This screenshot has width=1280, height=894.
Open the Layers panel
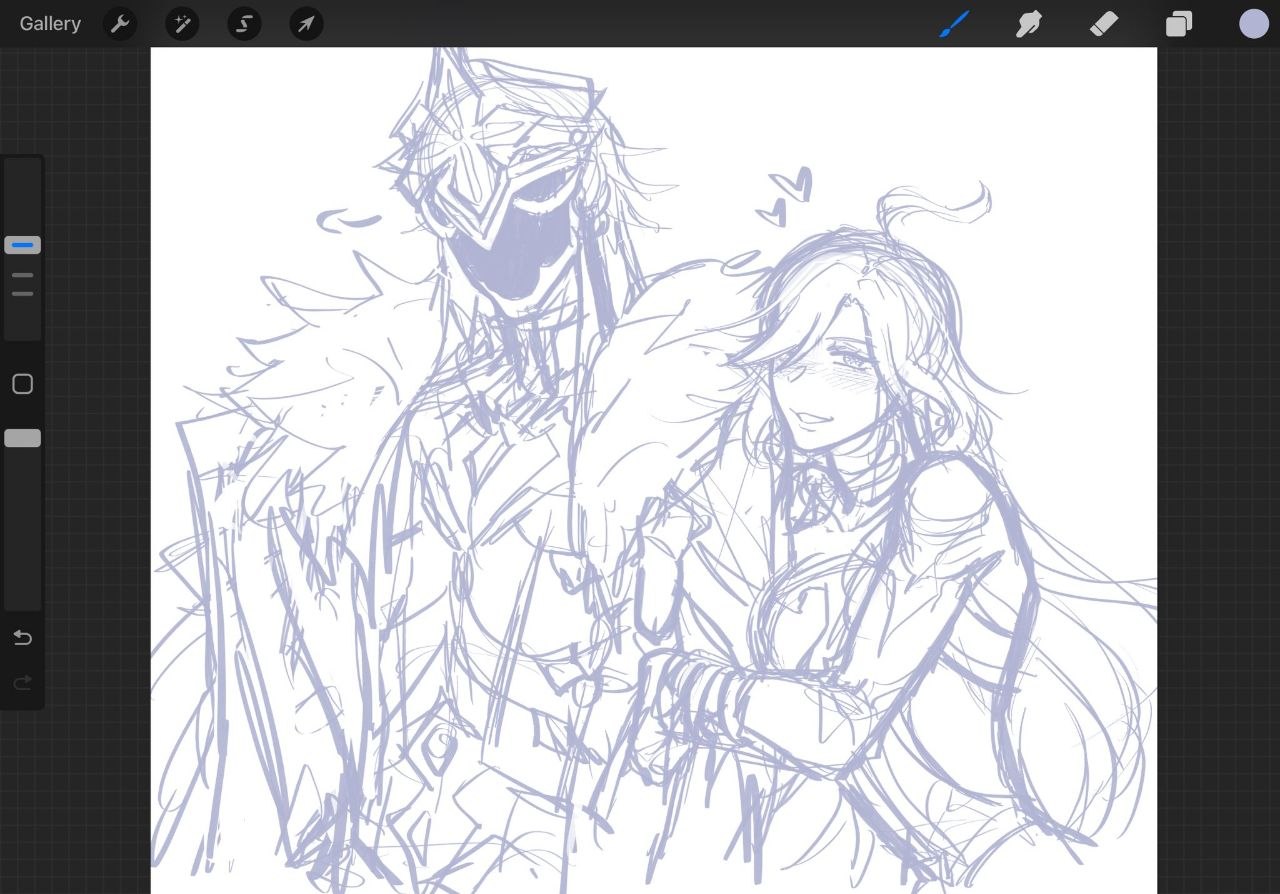pyautogui.click(x=1179, y=24)
